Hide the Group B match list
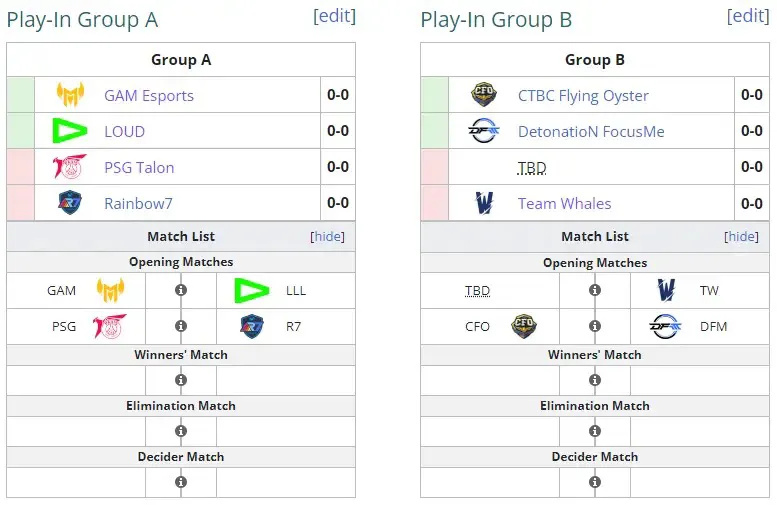The width and height of the screenshot is (777, 505). click(x=741, y=236)
